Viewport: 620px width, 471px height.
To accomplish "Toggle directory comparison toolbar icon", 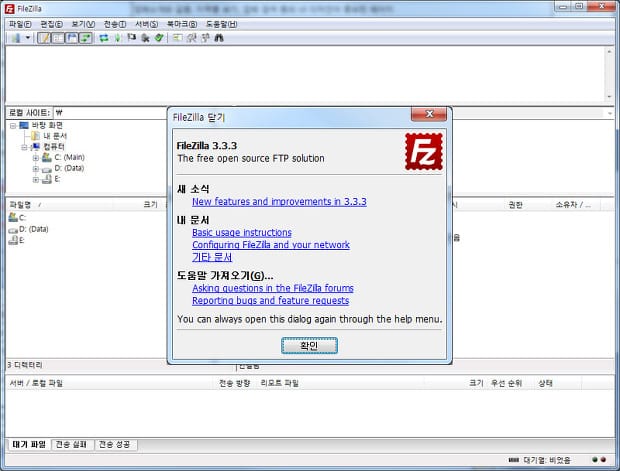I will [x=191, y=38].
